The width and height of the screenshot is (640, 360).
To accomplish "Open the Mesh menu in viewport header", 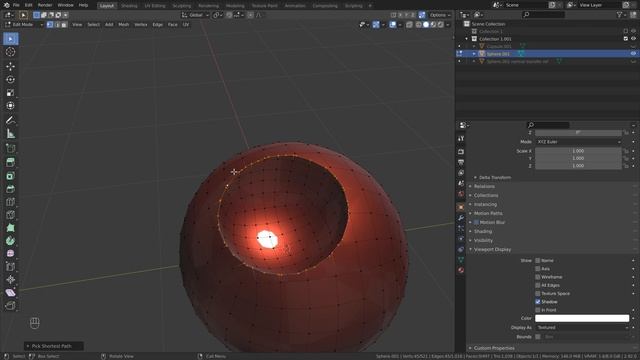I will (x=123, y=24).
